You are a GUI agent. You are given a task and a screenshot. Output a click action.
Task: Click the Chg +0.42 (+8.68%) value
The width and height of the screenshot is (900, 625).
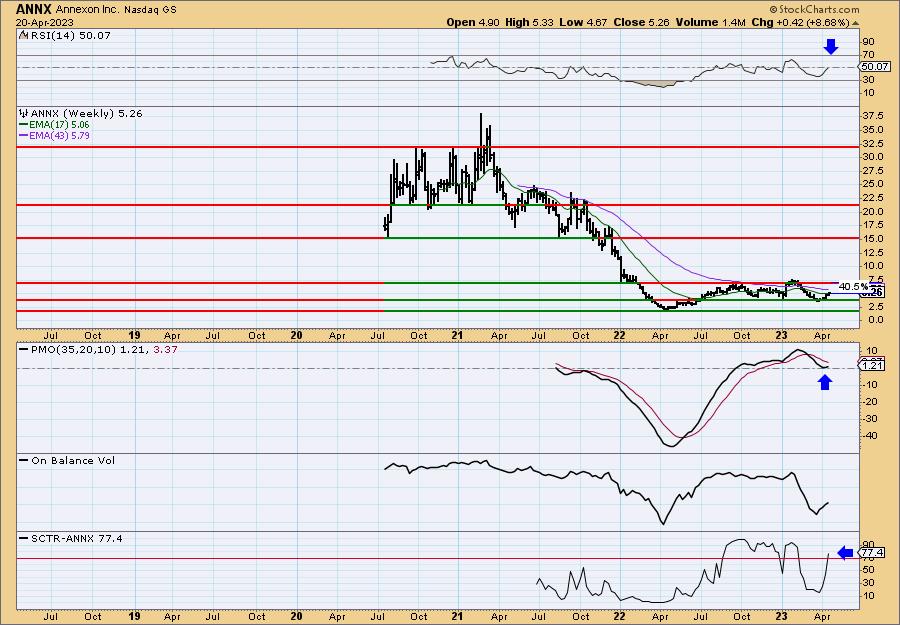coord(800,22)
